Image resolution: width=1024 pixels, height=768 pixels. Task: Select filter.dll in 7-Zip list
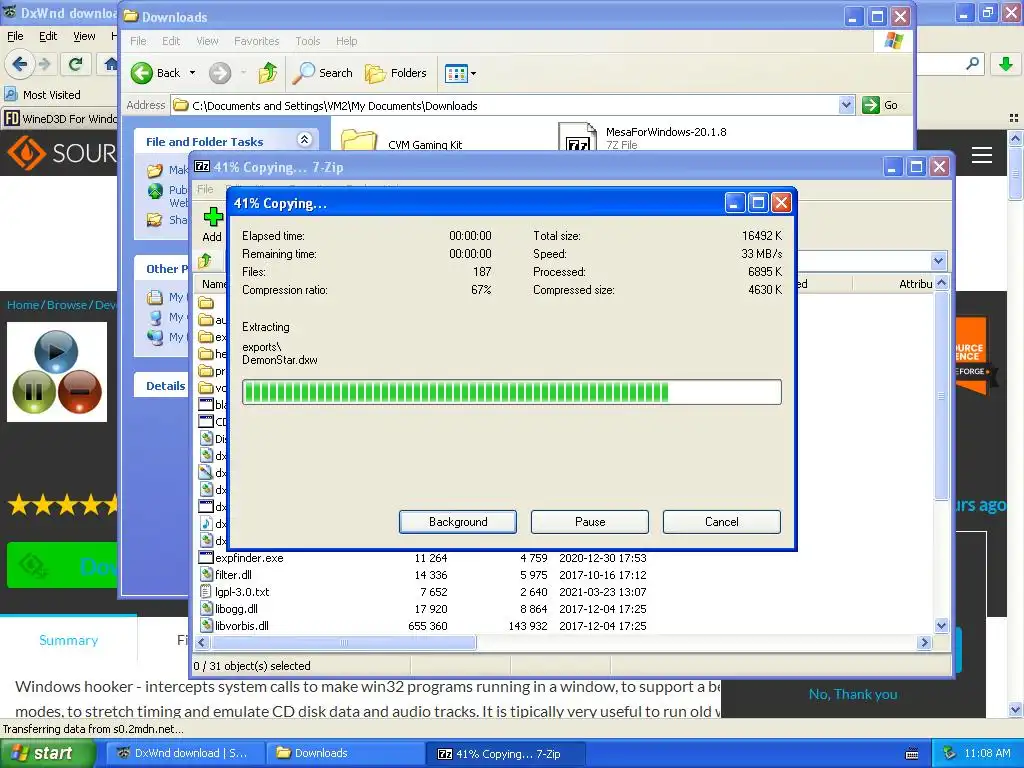[x=233, y=575]
